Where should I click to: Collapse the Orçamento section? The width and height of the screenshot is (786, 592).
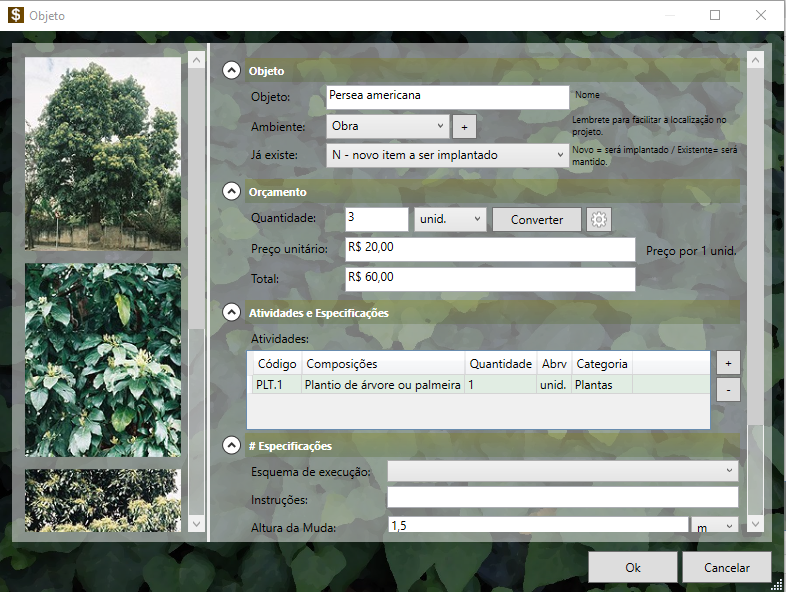tap(232, 191)
